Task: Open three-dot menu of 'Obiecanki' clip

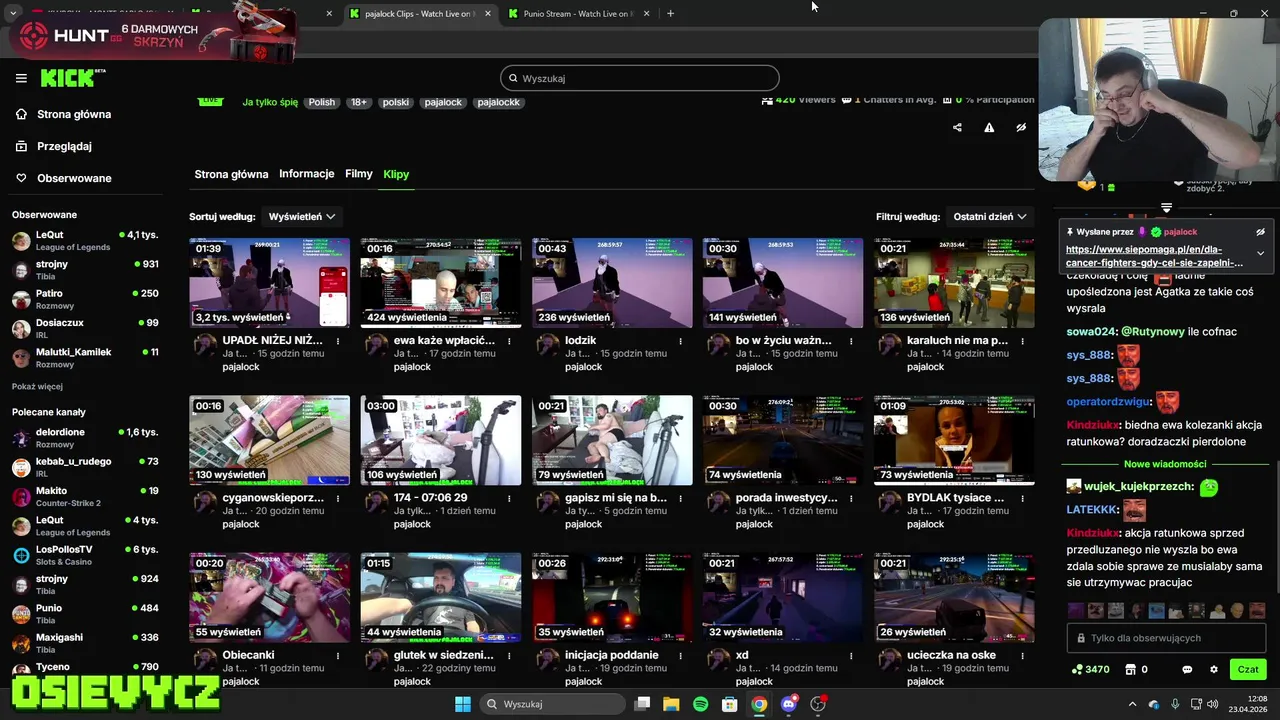Action: [x=338, y=656]
